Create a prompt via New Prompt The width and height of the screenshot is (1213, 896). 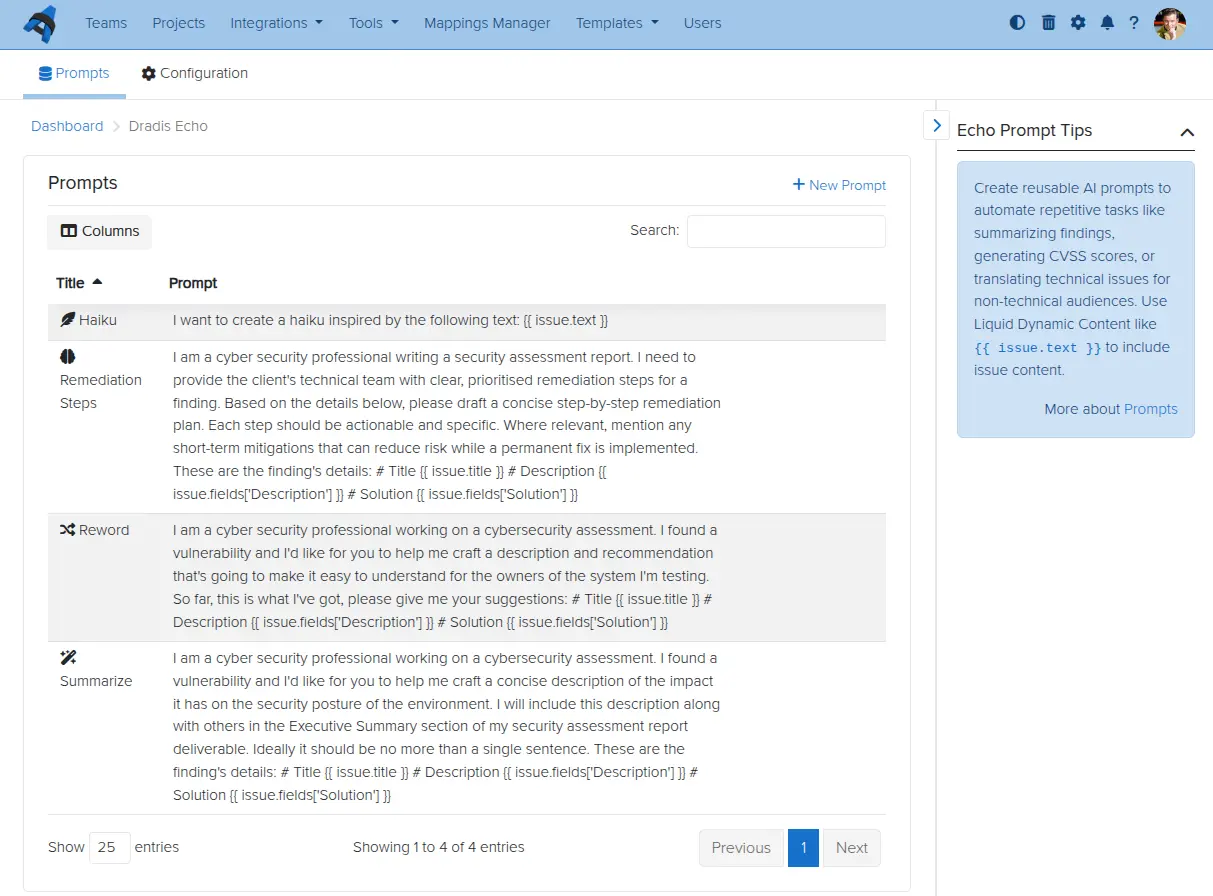(839, 185)
